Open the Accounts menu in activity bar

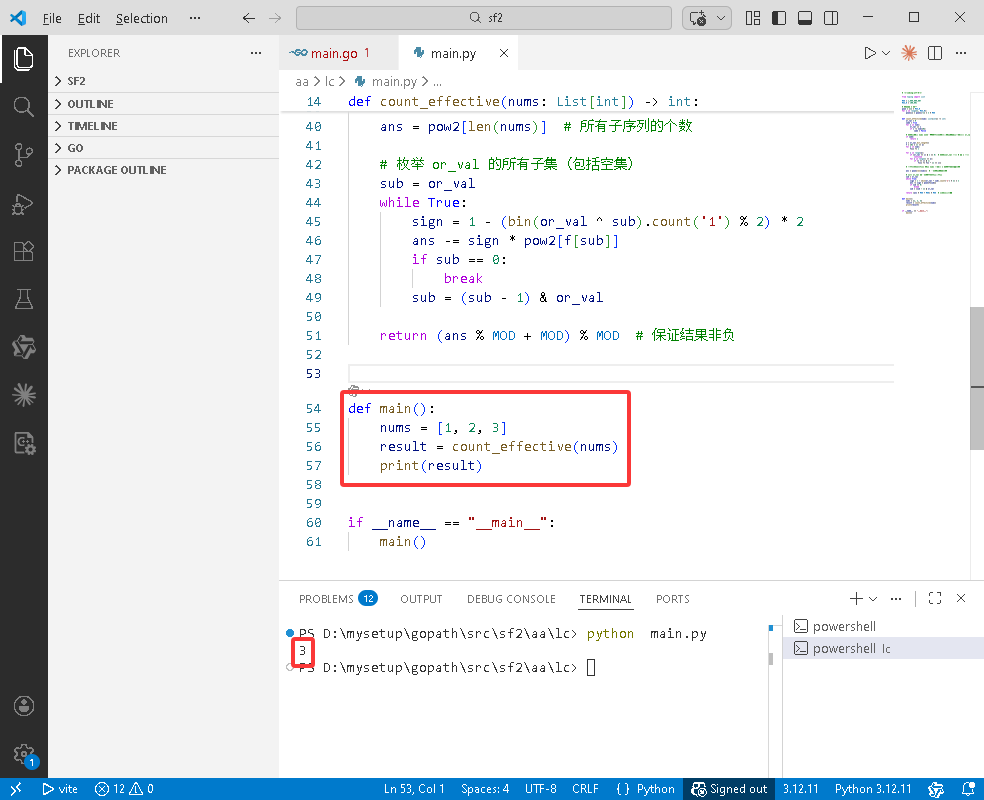[23, 706]
